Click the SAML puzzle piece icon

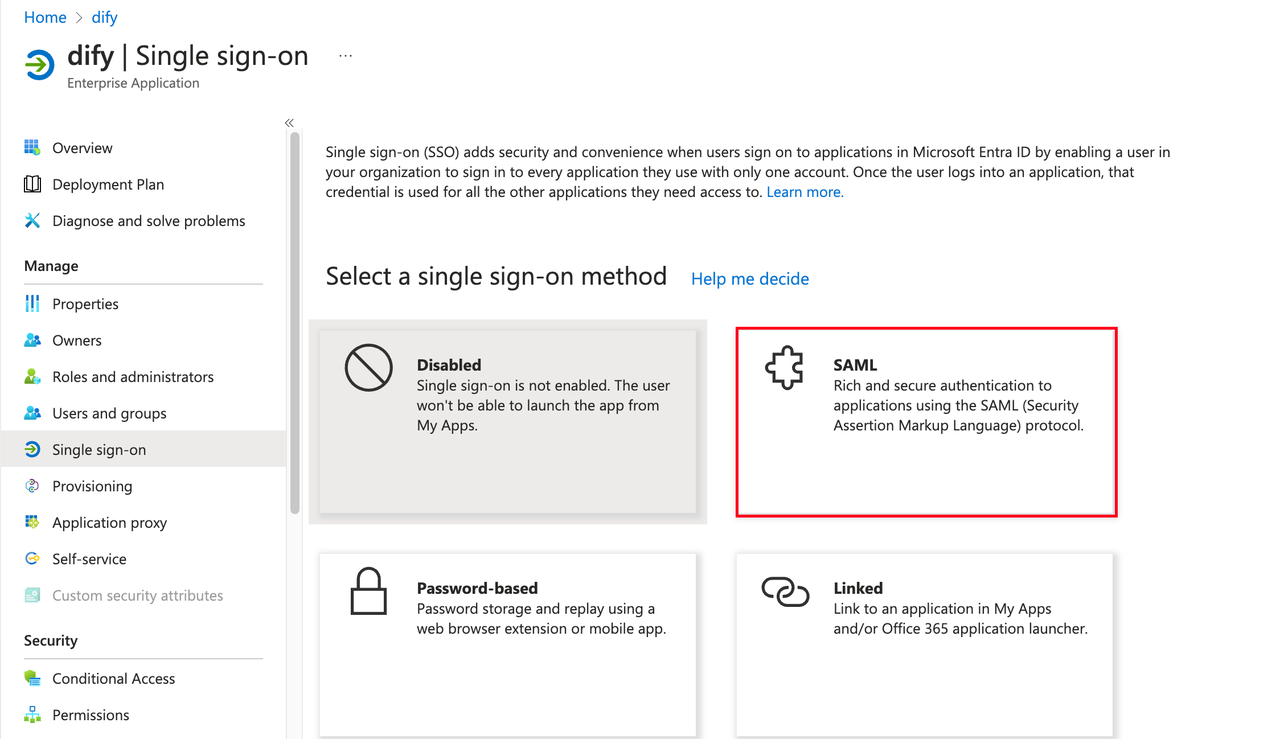coord(785,368)
